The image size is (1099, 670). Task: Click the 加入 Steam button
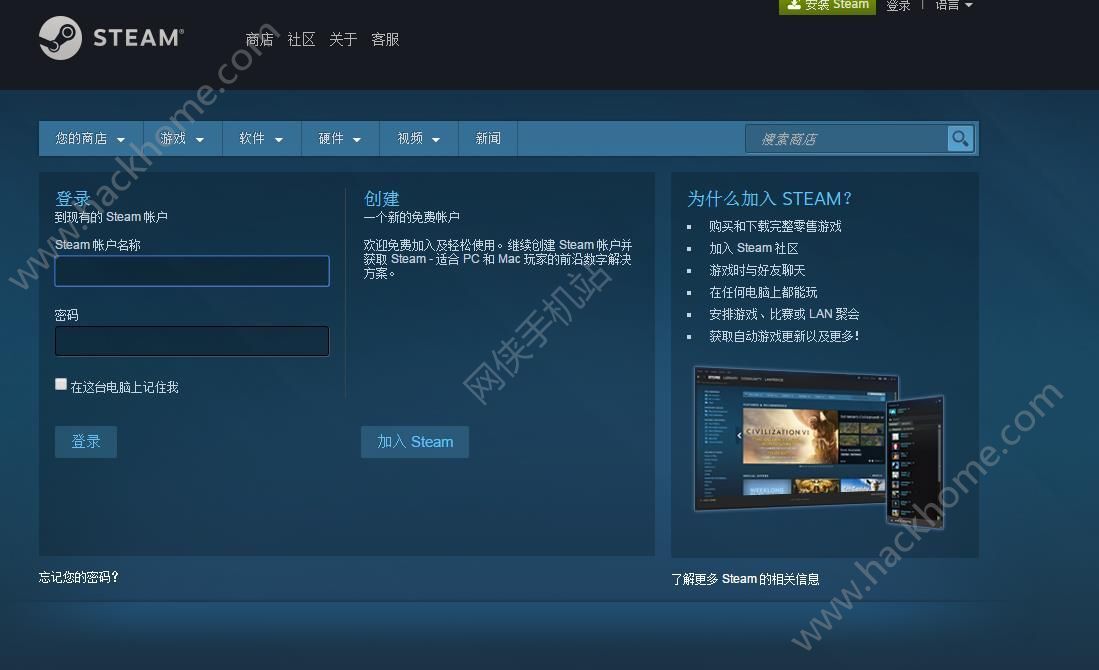[x=415, y=442]
